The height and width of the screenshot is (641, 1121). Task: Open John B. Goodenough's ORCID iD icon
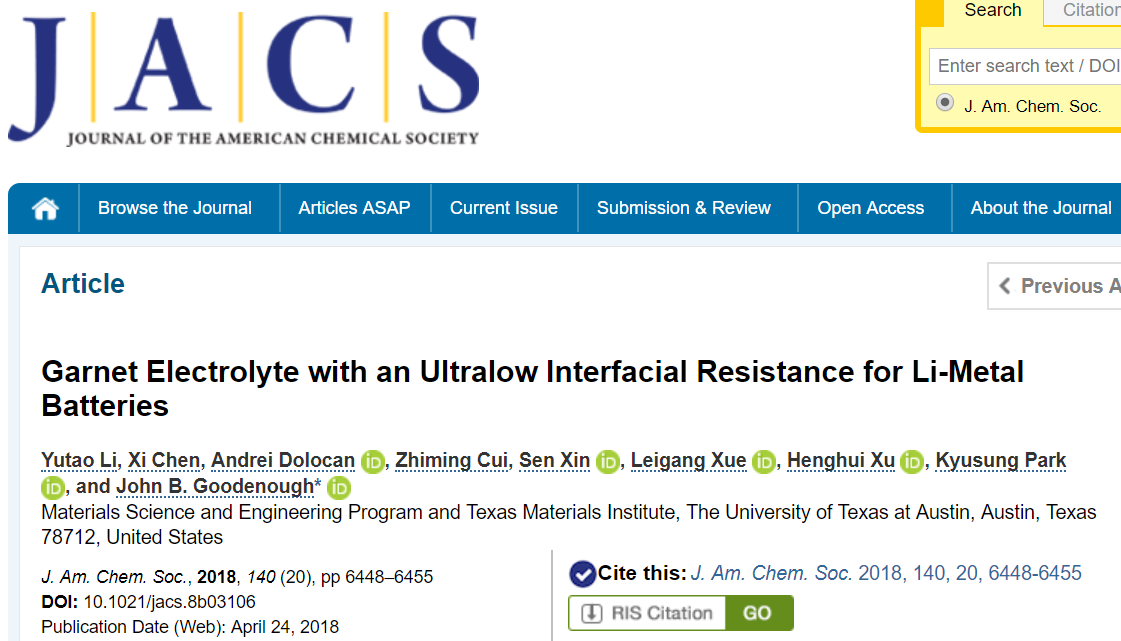[x=339, y=488]
